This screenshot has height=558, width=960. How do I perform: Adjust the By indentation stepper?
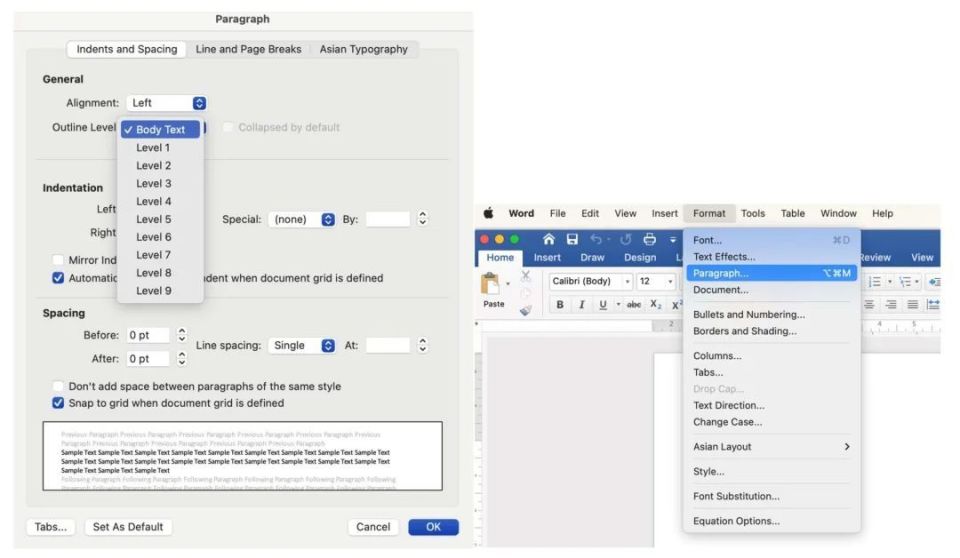coord(422,219)
